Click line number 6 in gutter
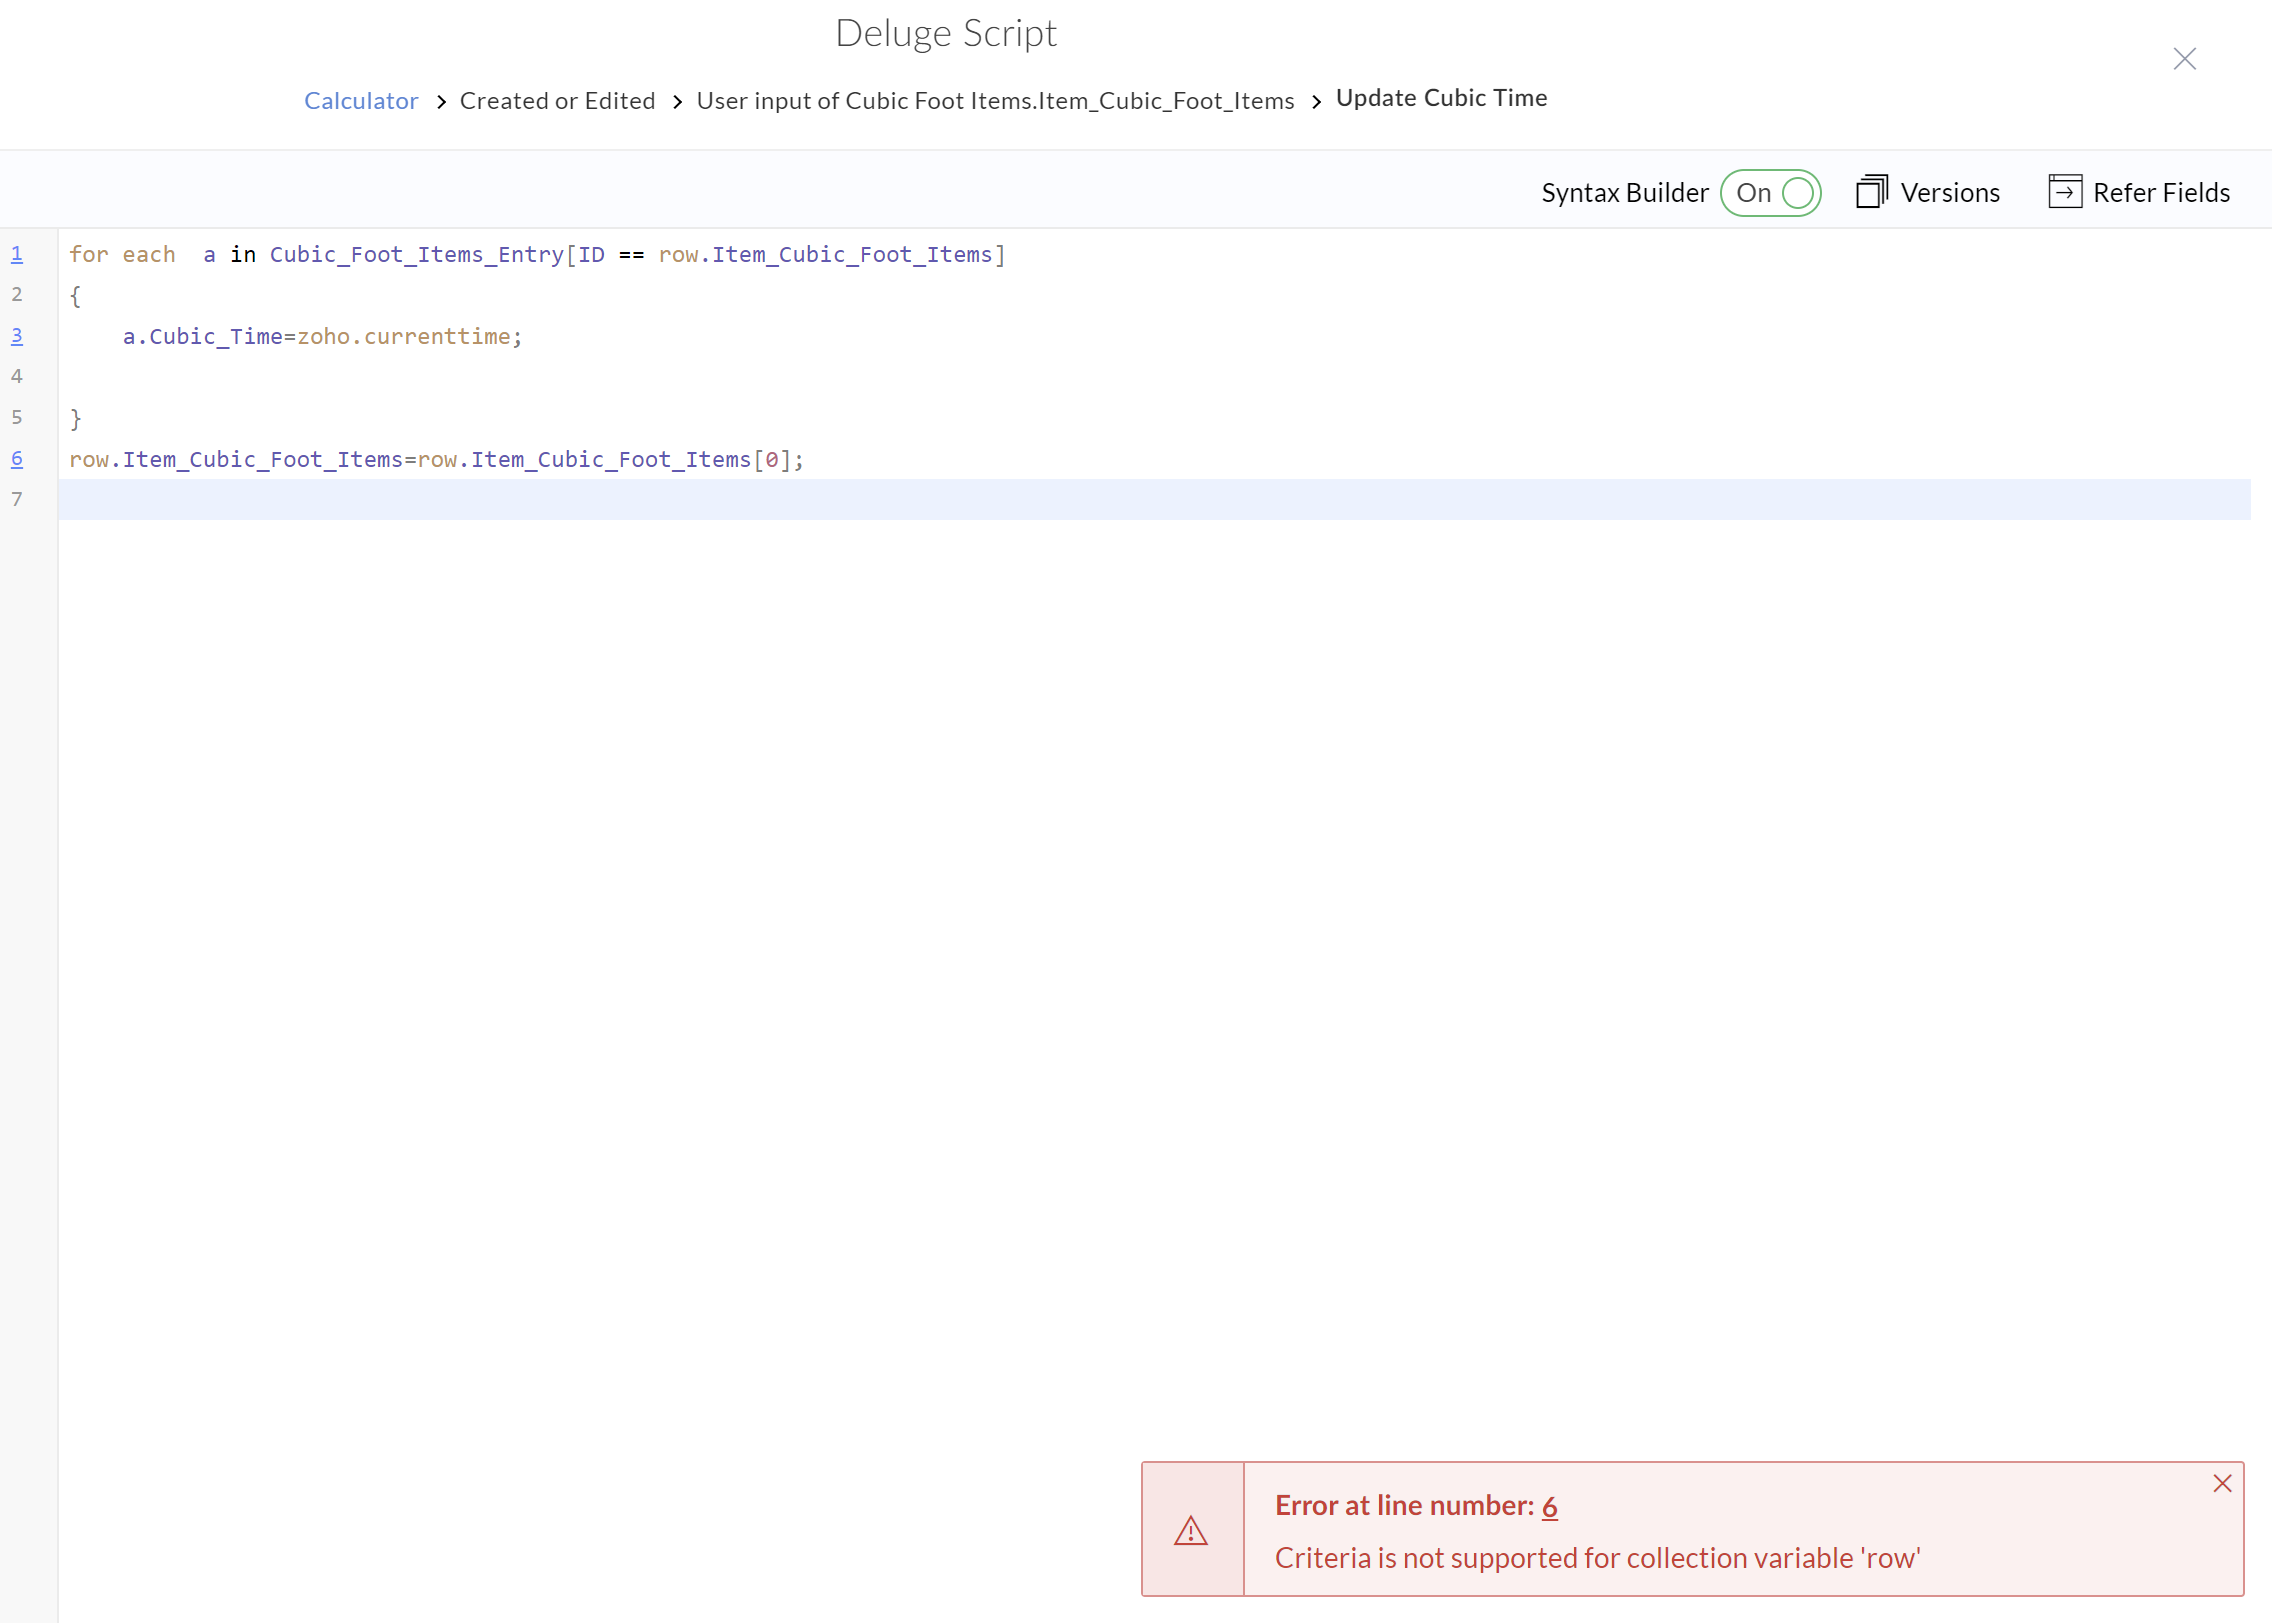 (17, 459)
